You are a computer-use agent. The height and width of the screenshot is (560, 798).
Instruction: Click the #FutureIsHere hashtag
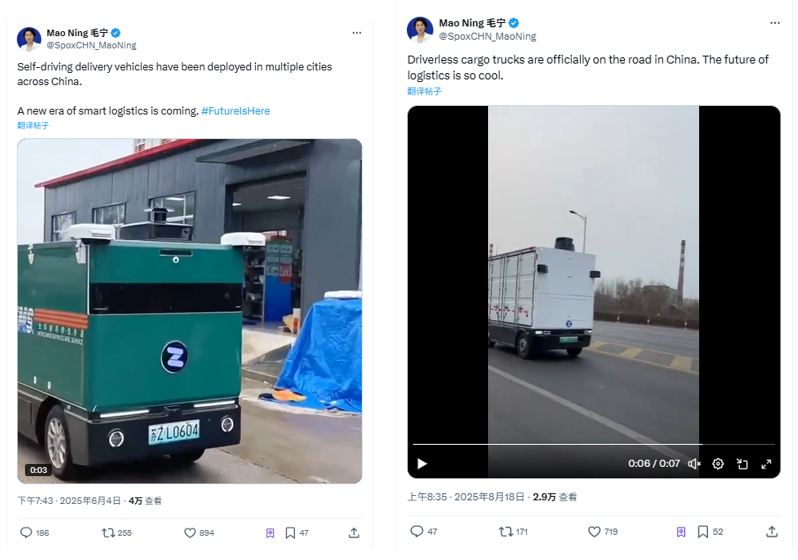point(235,111)
